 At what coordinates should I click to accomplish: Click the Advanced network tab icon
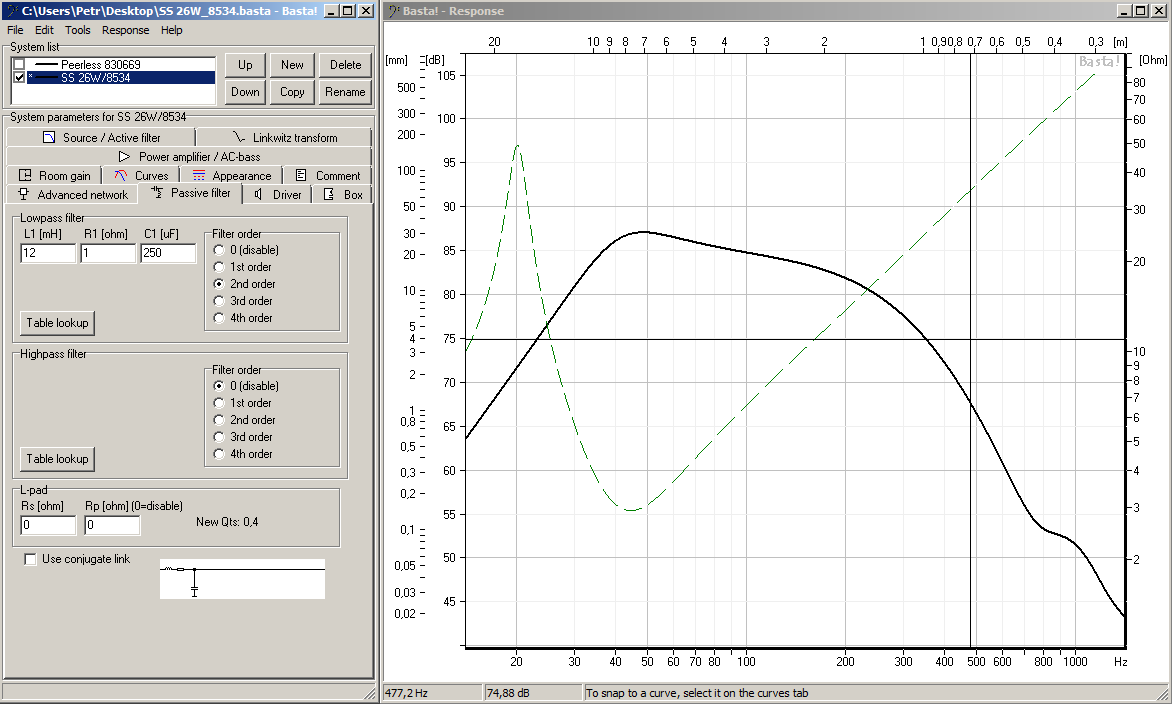[24, 194]
